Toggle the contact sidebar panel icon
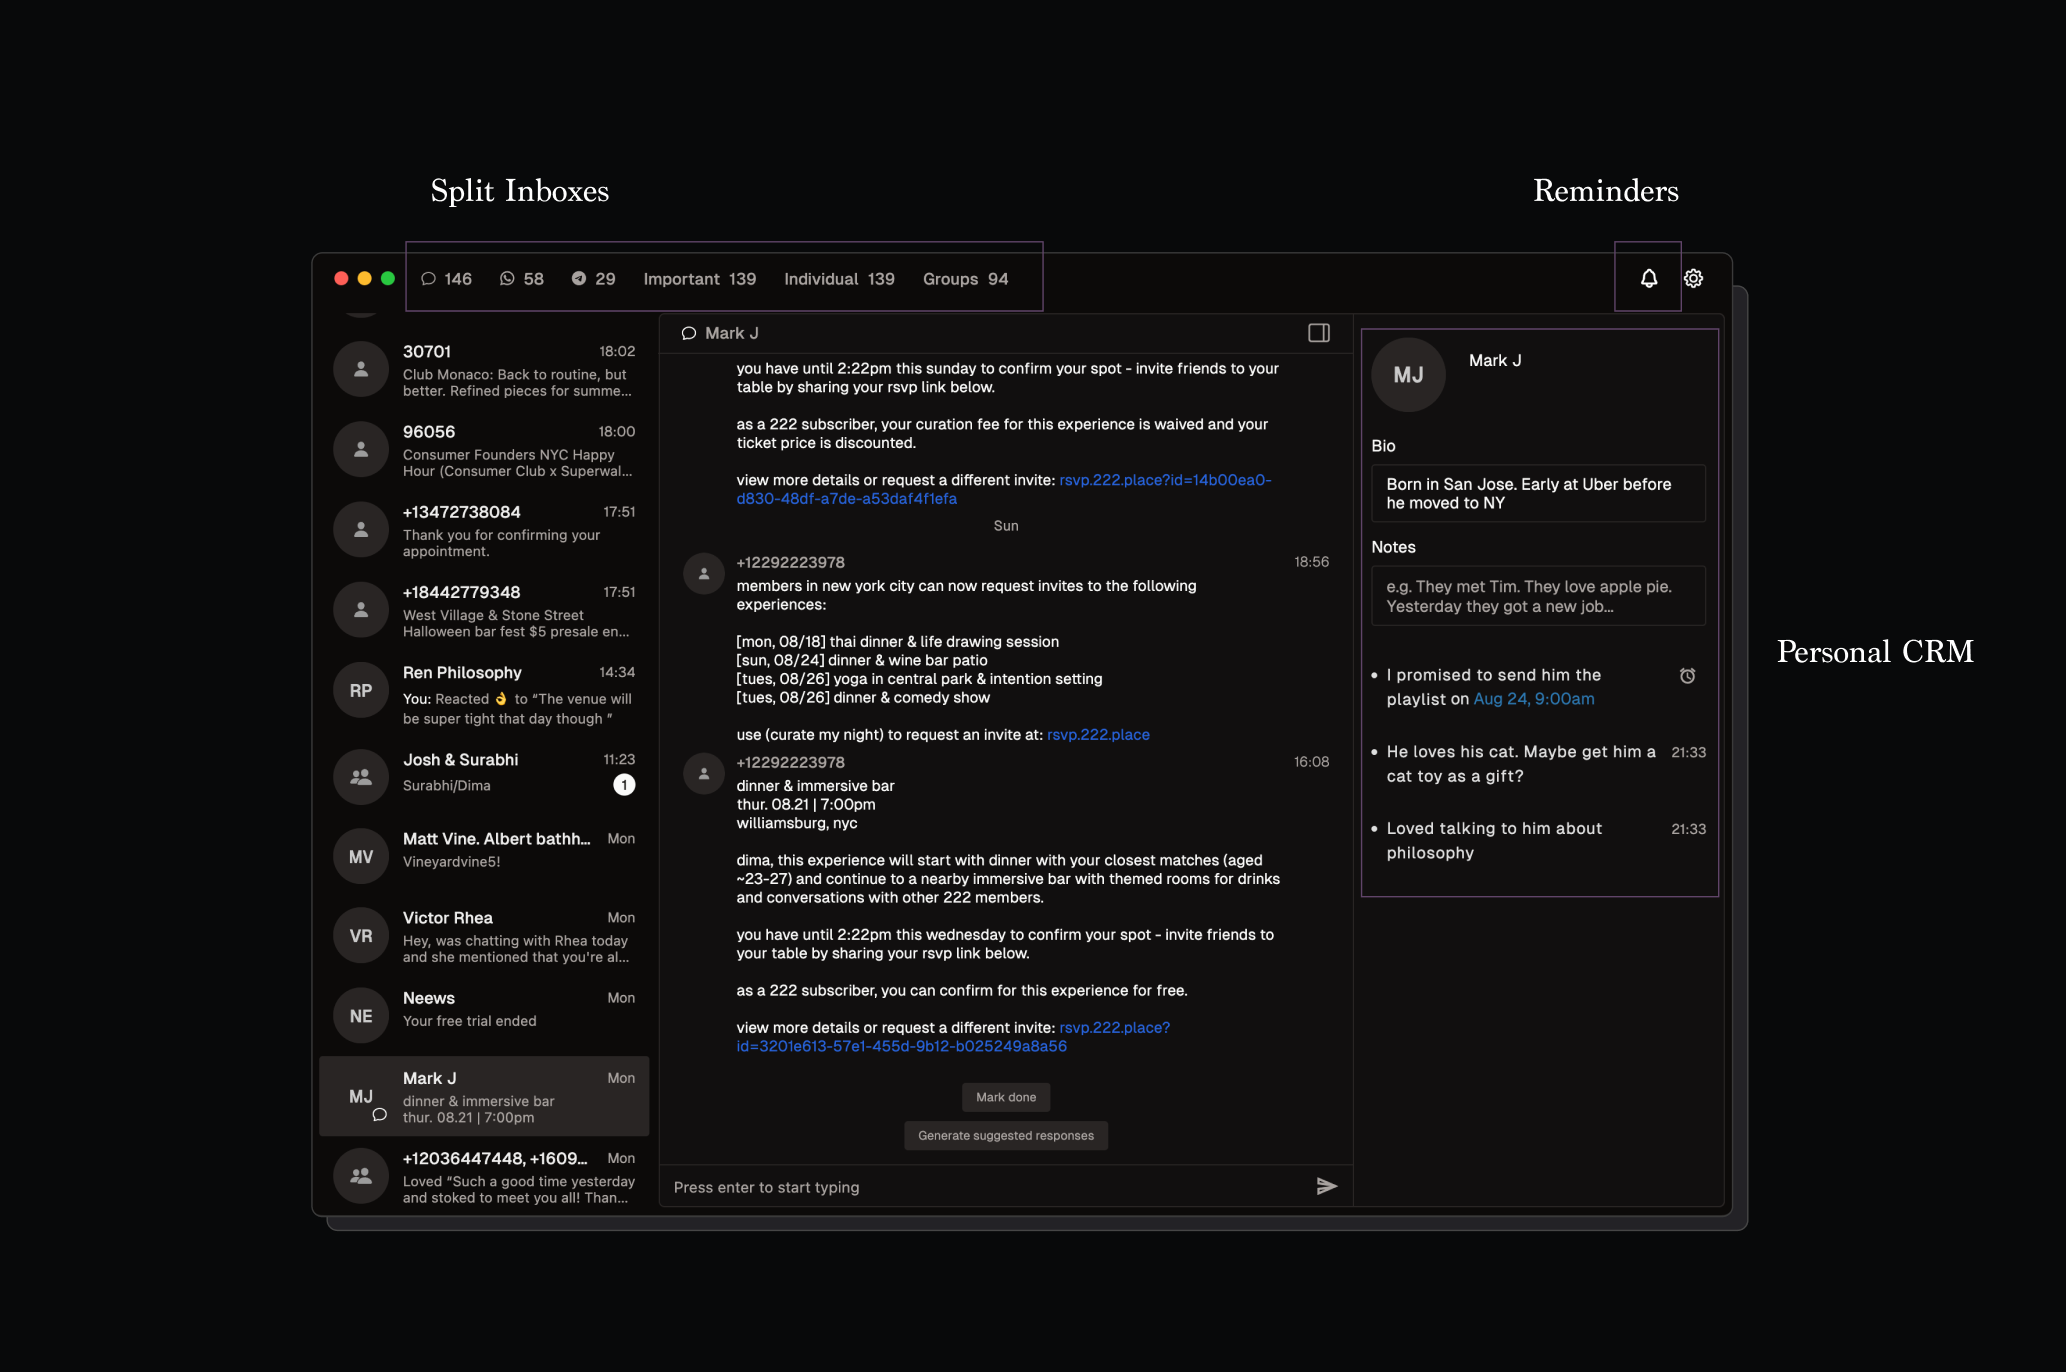Image resolution: width=2066 pixels, height=1372 pixels. 1318,333
